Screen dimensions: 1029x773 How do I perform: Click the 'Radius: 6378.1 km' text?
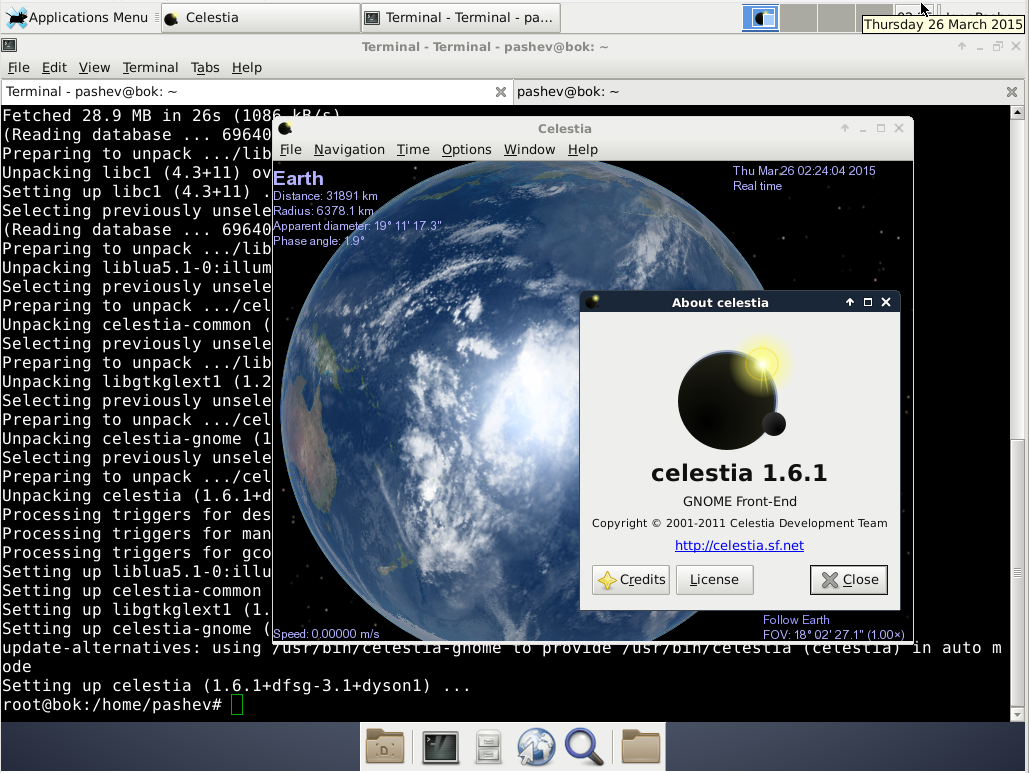tap(324, 211)
